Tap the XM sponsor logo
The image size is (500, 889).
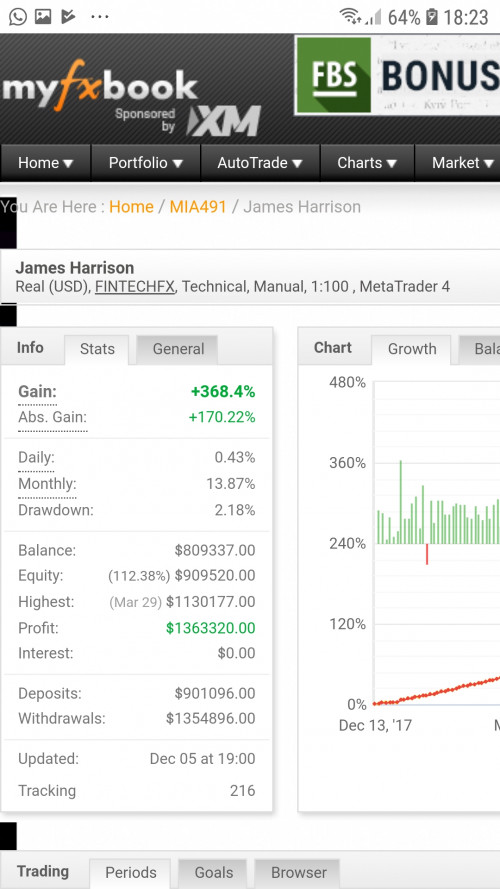click(x=224, y=121)
